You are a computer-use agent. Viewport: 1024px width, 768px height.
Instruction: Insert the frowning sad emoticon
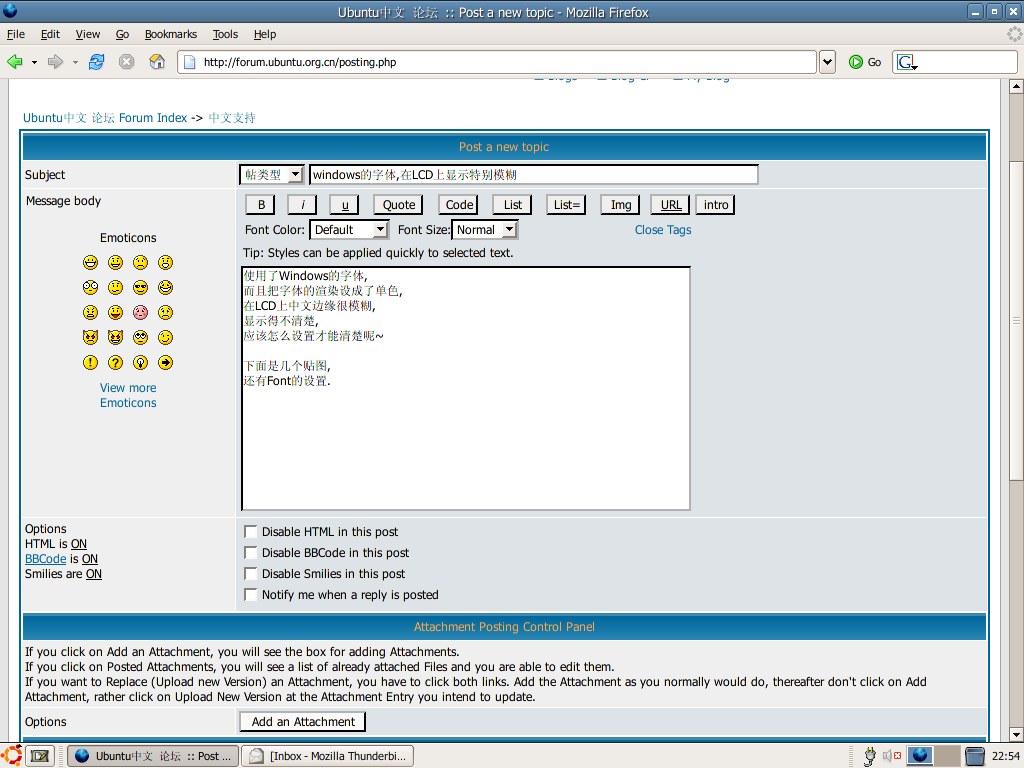click(140, 263)
